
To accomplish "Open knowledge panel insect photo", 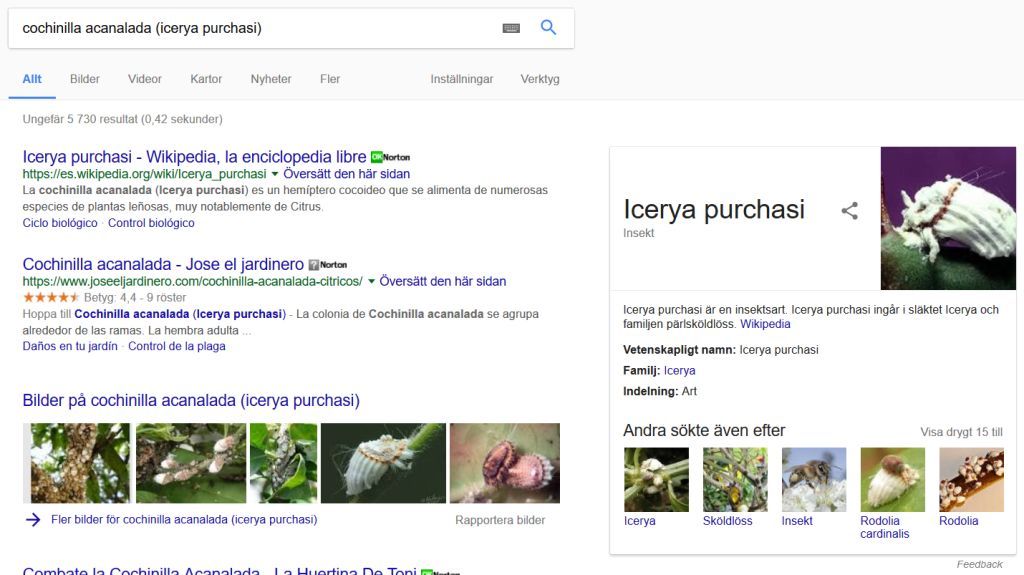I will coord(948,218).
